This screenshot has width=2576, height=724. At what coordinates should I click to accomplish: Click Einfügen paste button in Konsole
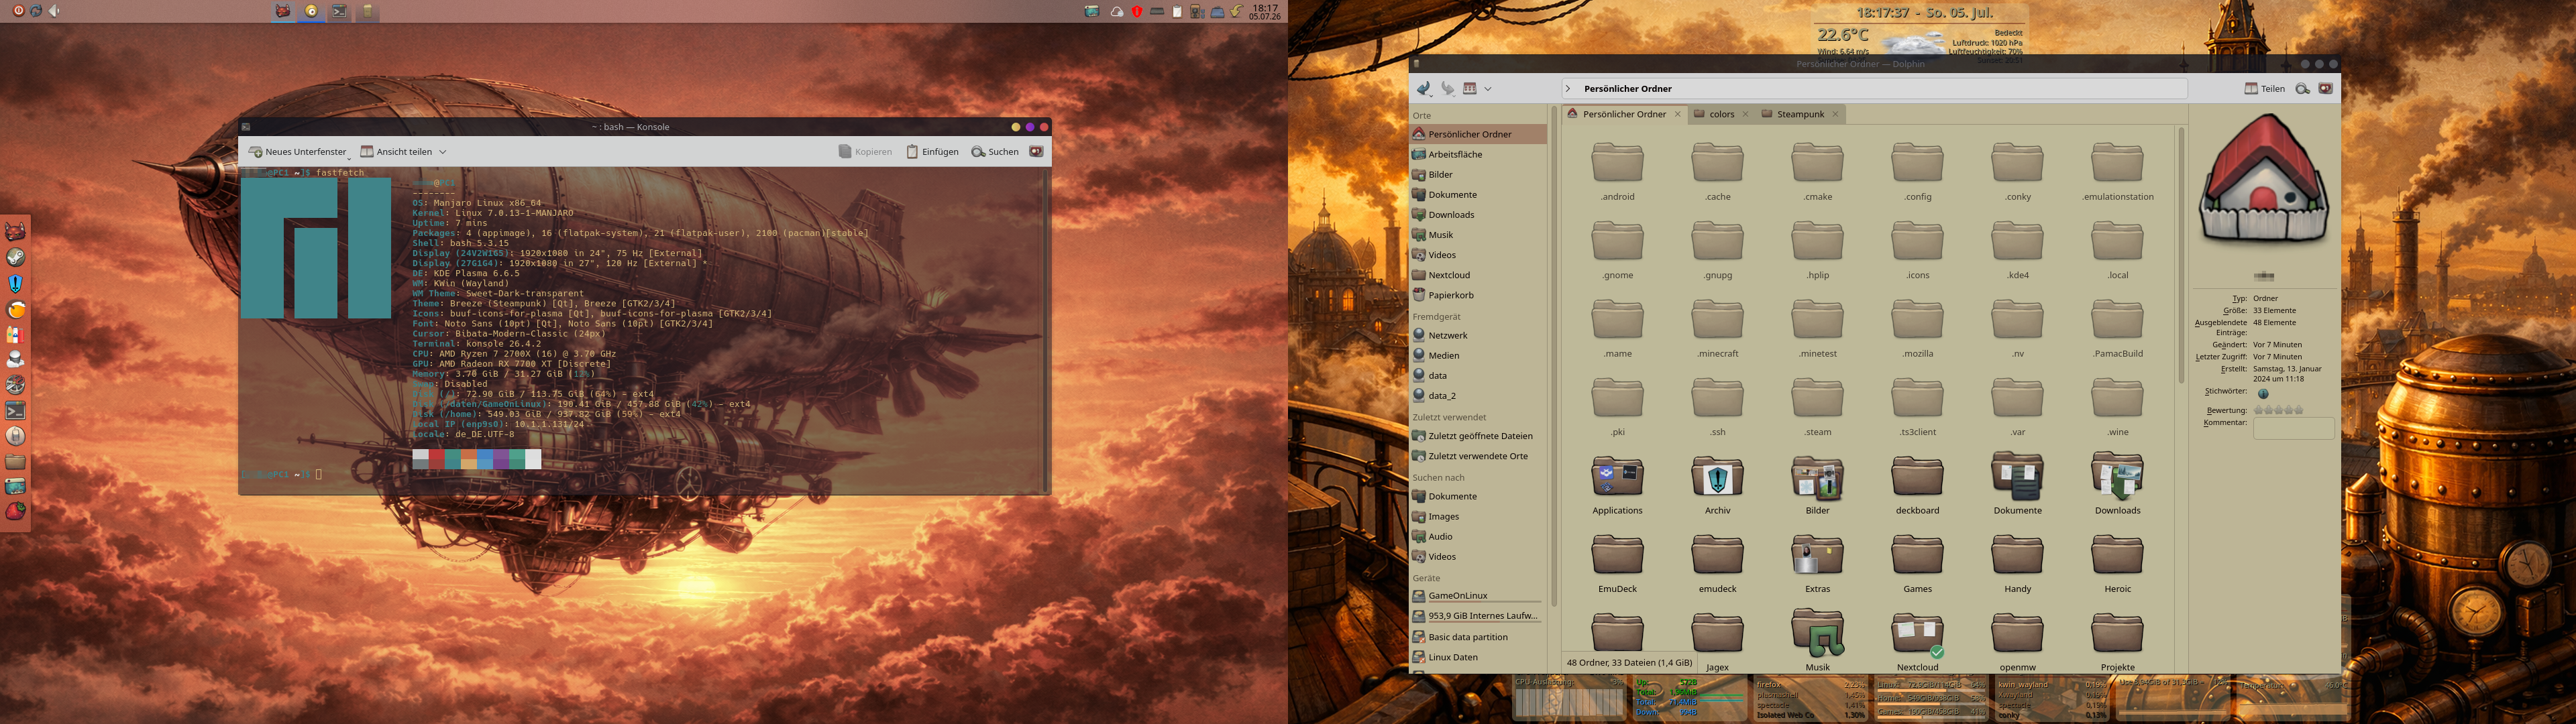pyautogui.click(x=932, y=152)
